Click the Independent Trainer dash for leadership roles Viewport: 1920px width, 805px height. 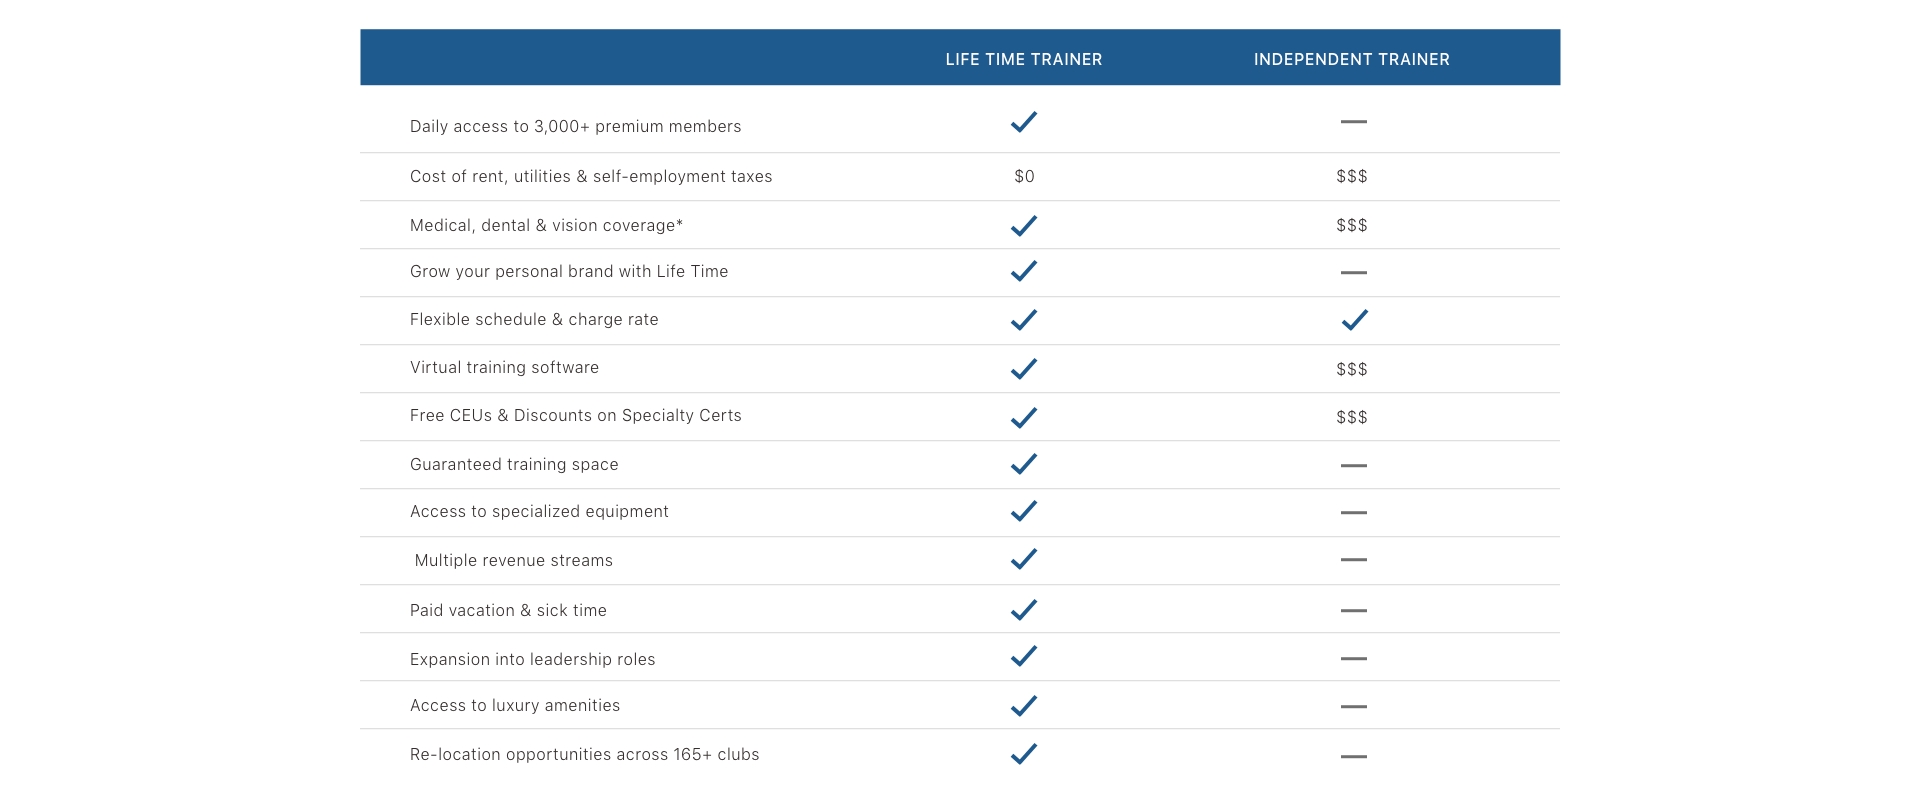coord(1353,659)
